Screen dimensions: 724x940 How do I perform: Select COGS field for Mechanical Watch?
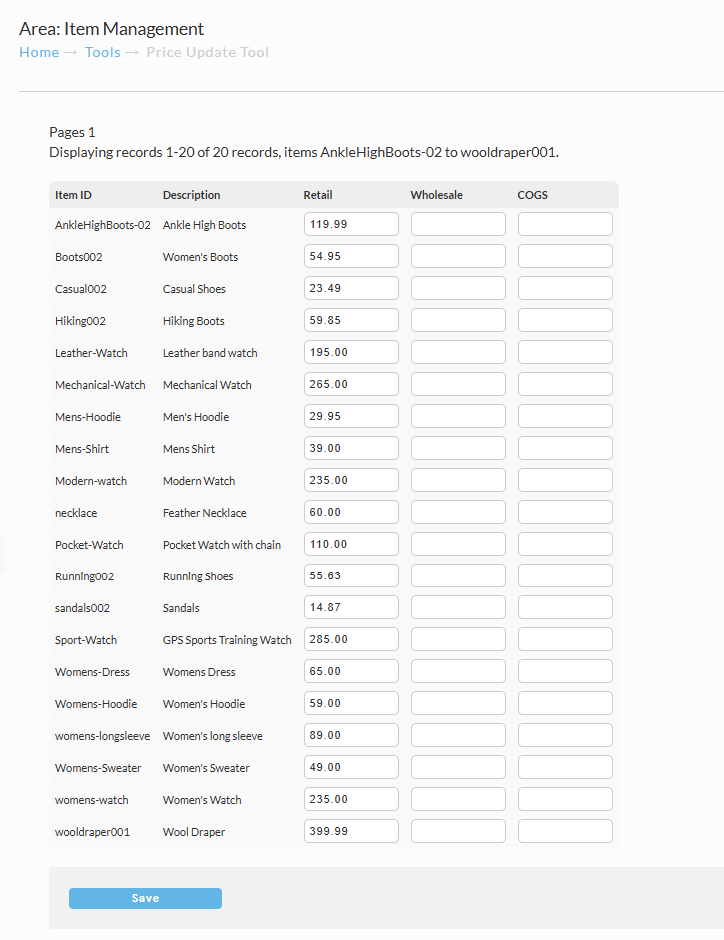pos(565,384)
